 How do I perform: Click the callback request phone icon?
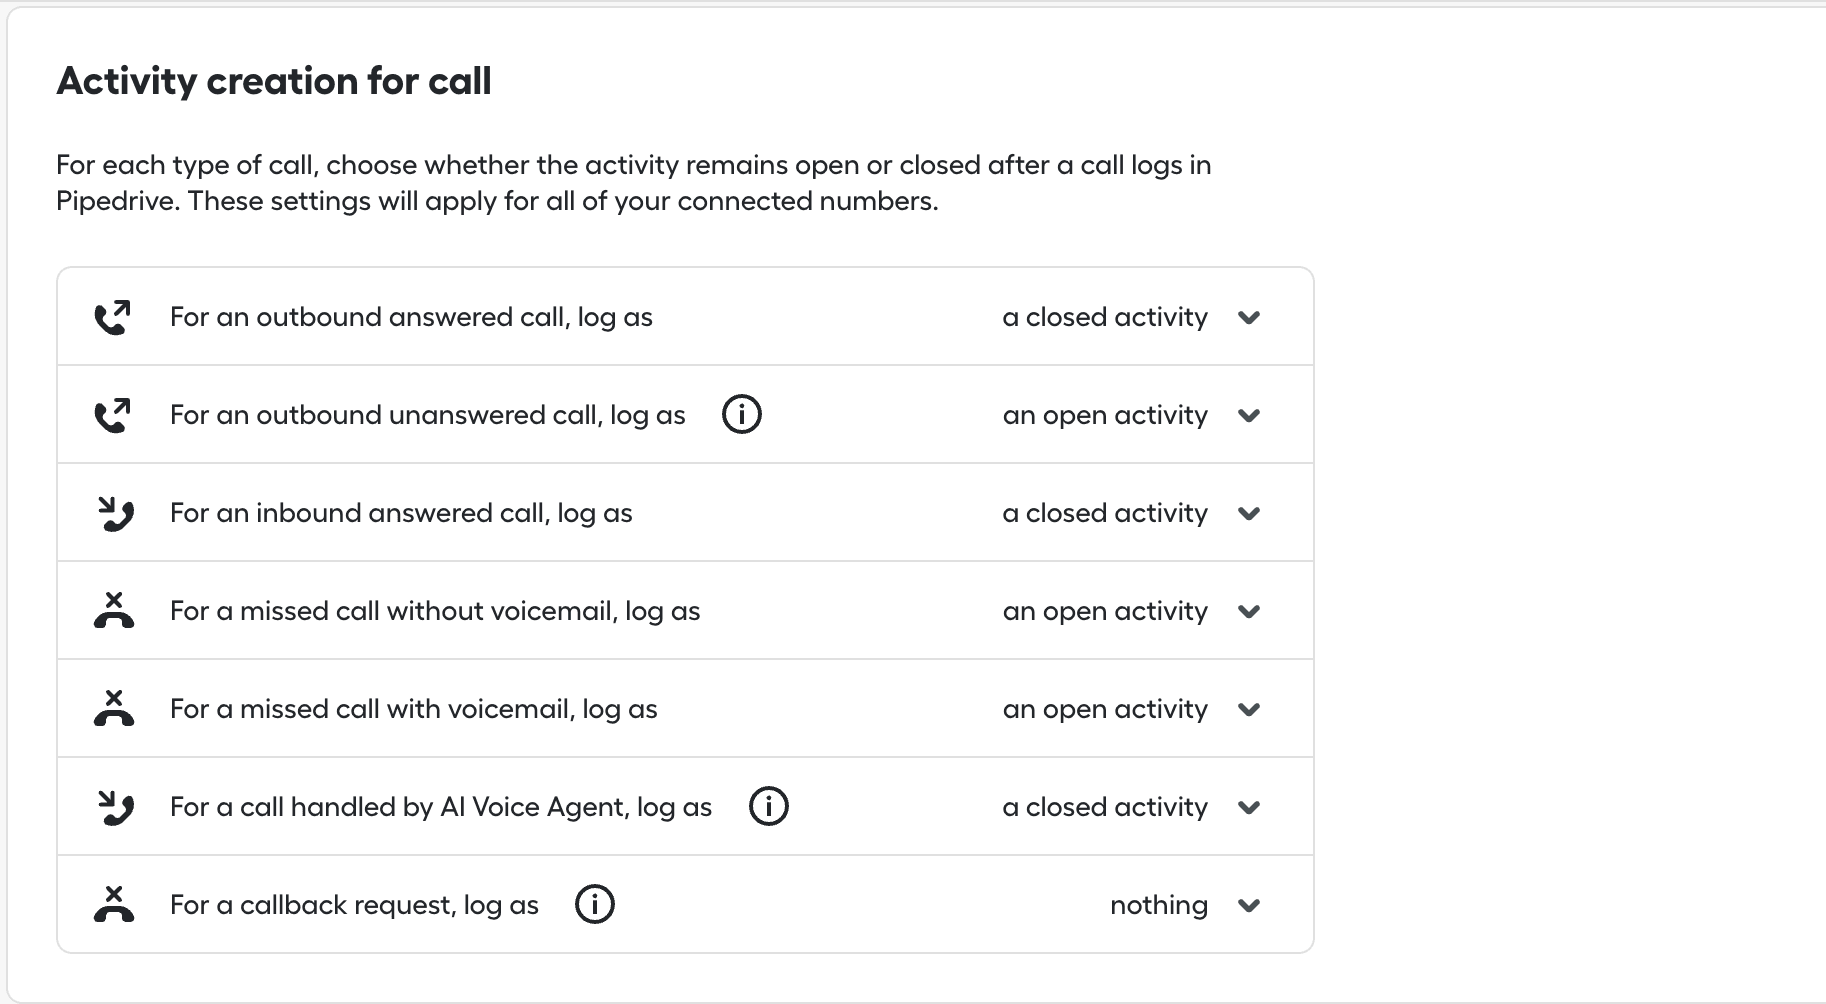[x=114, y=904]
